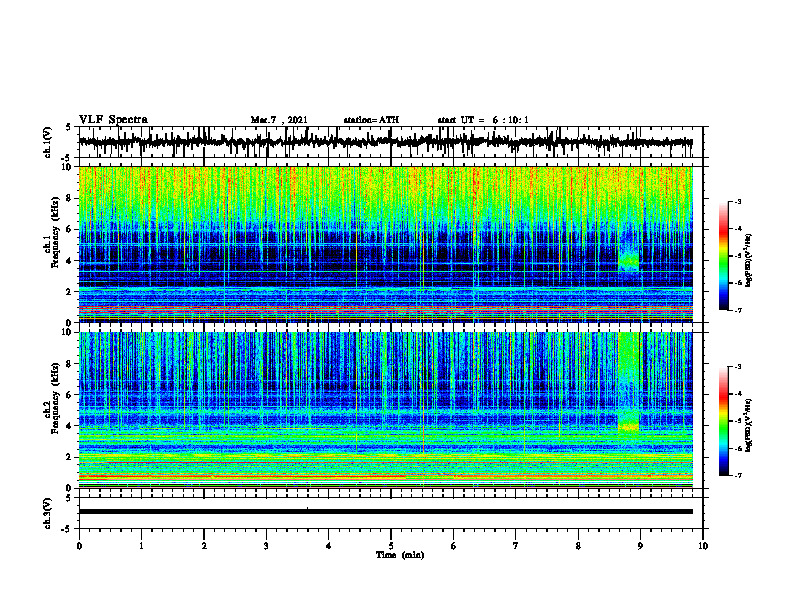Click time axis tick label "1"
Viewport: 792px width, 612px height.
141,546
